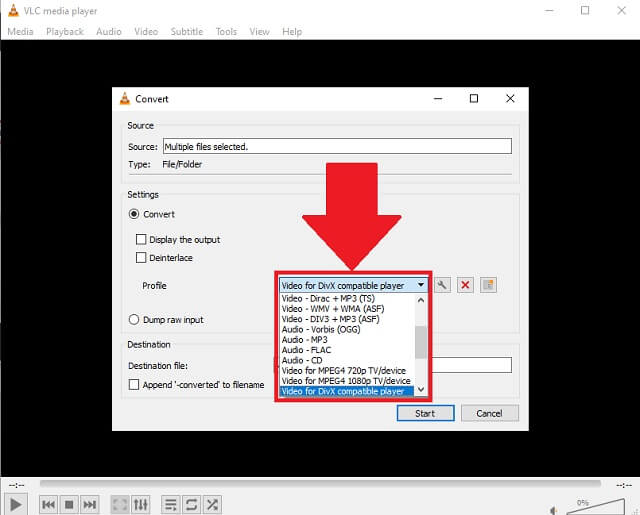Minimize the Convert dialog
Screen dimensions: 640x515
point(438,99)
